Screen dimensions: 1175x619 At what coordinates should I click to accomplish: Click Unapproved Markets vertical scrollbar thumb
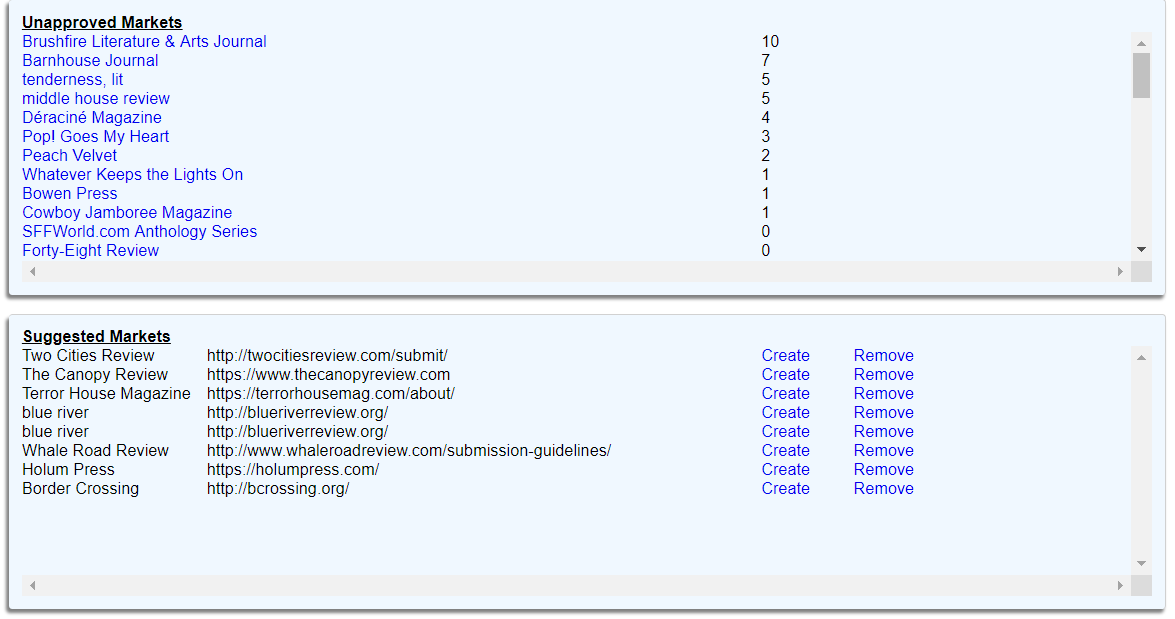coord(1141,76)
